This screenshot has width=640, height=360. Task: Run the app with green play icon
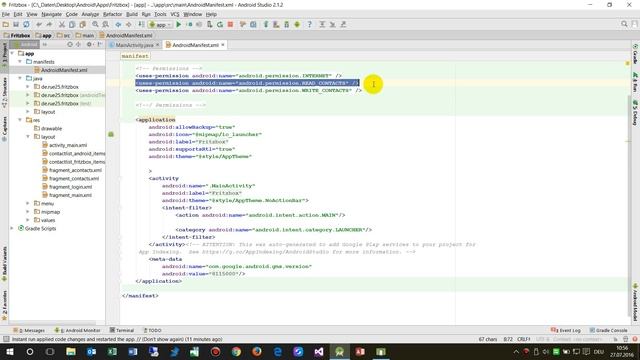click(x=178, y=24)
